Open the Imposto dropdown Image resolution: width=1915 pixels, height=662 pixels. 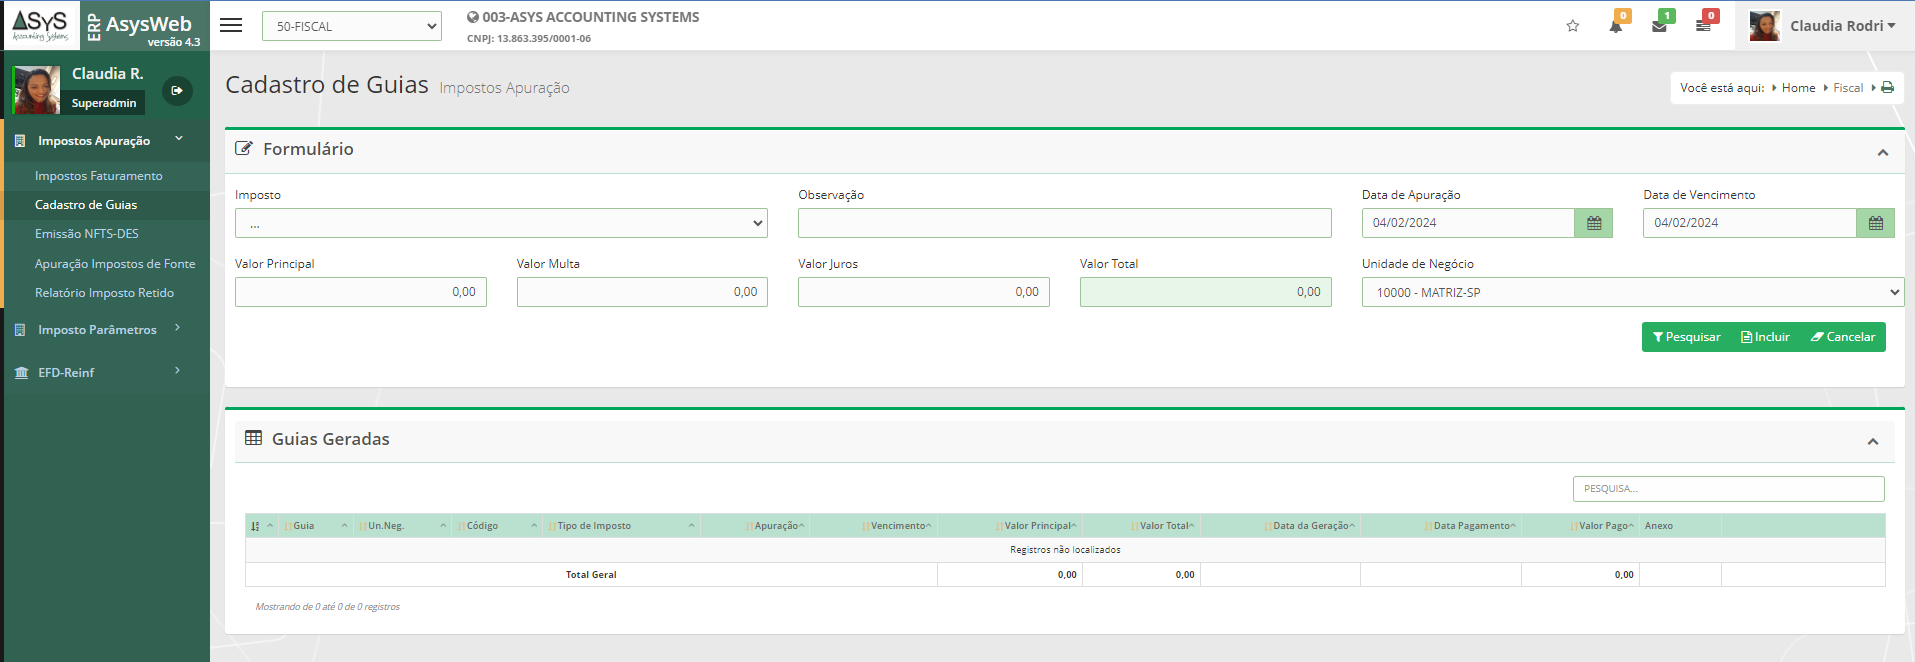tap(500, 223)
